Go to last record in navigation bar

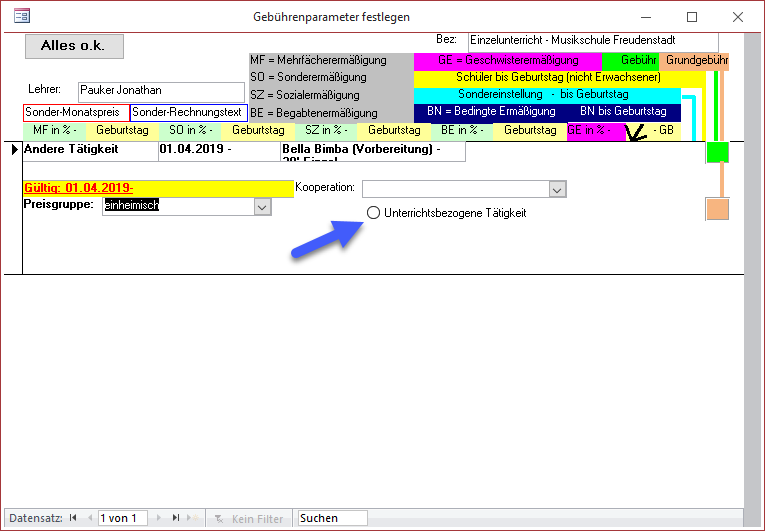[x=176, y=518]
